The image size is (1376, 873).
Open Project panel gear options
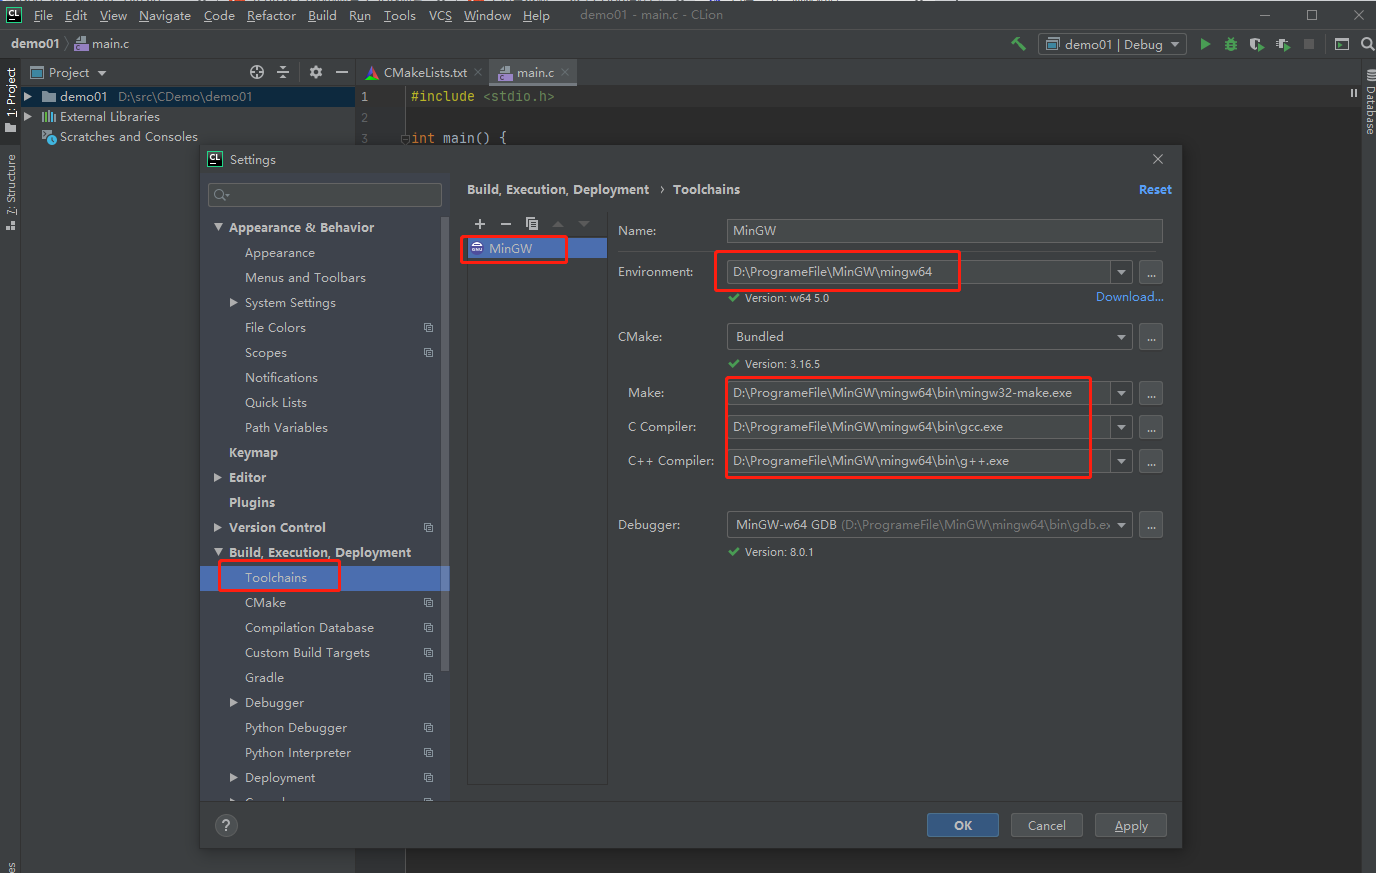click(316, 72)
